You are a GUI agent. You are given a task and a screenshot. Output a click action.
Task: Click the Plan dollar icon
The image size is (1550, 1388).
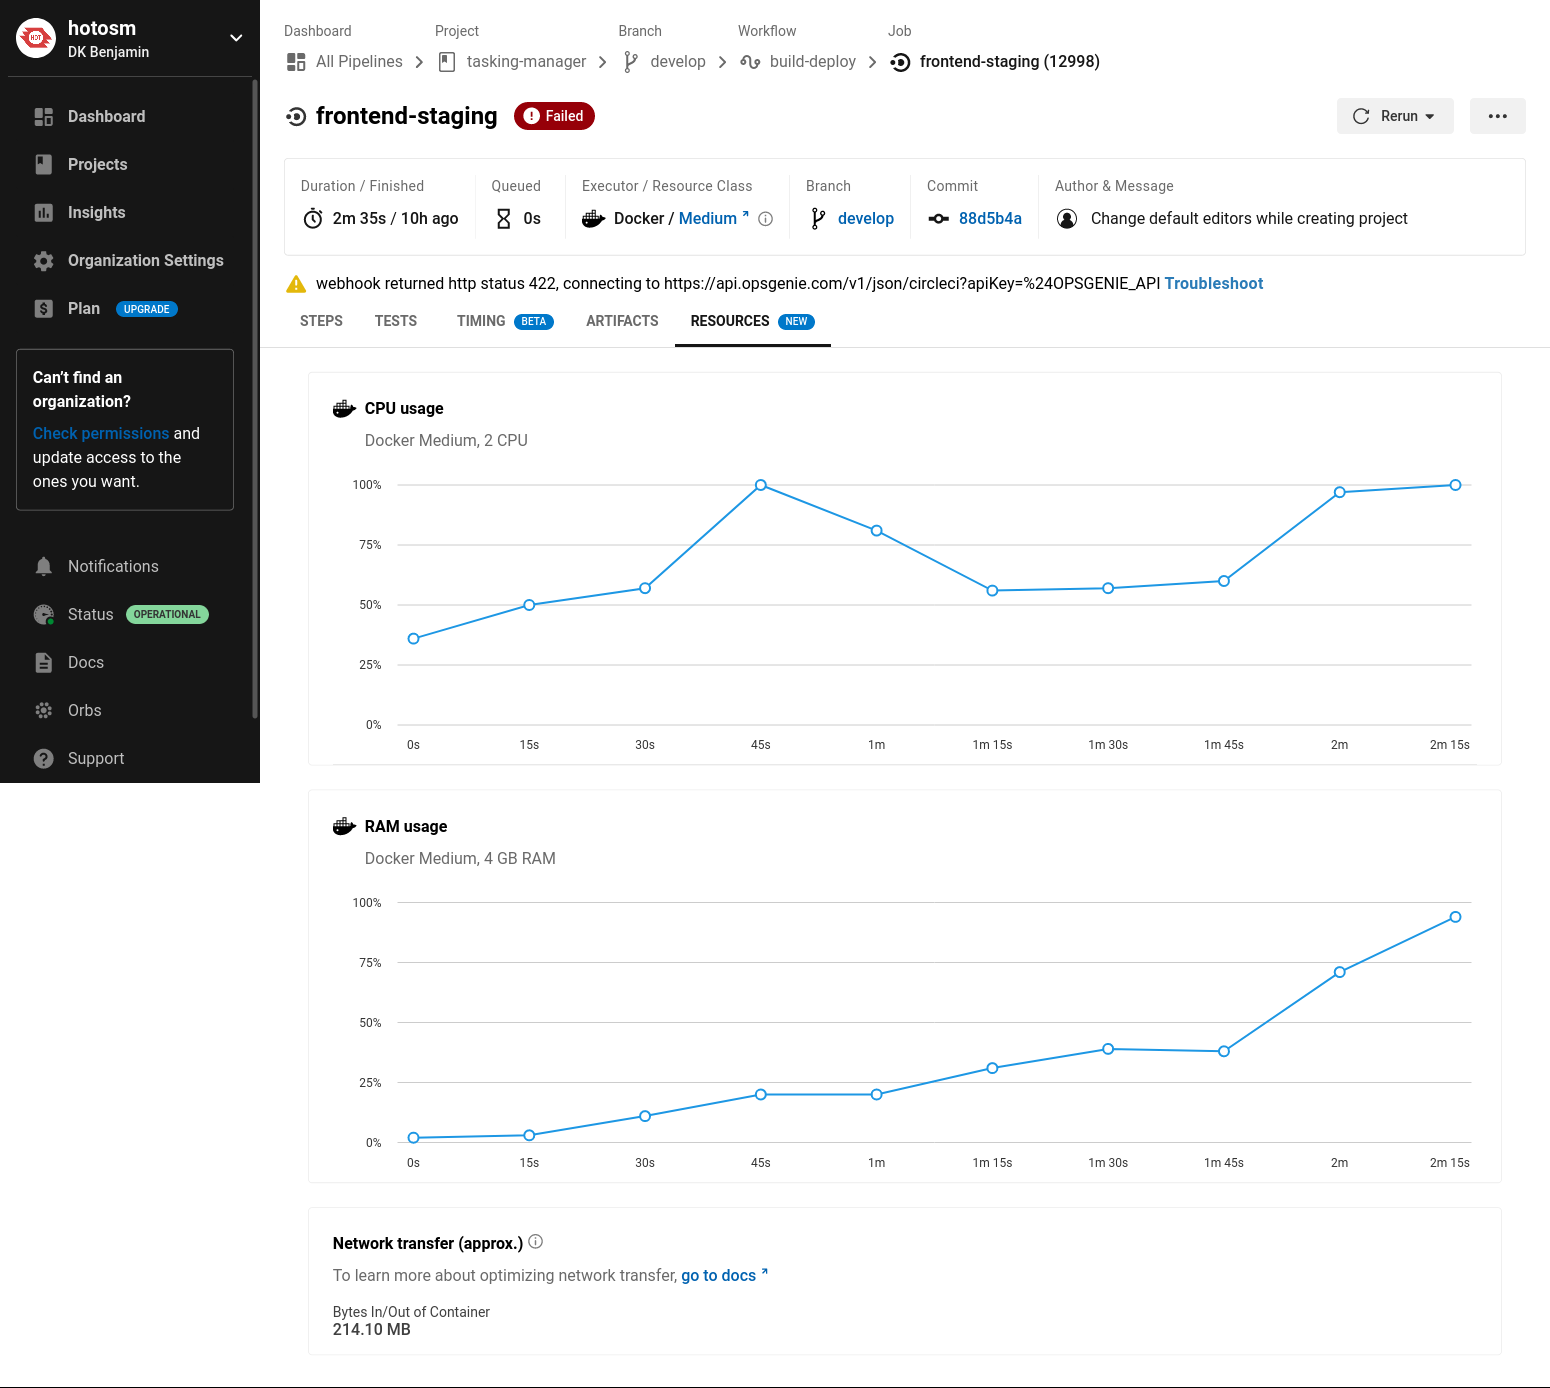(x=44, y=308)
